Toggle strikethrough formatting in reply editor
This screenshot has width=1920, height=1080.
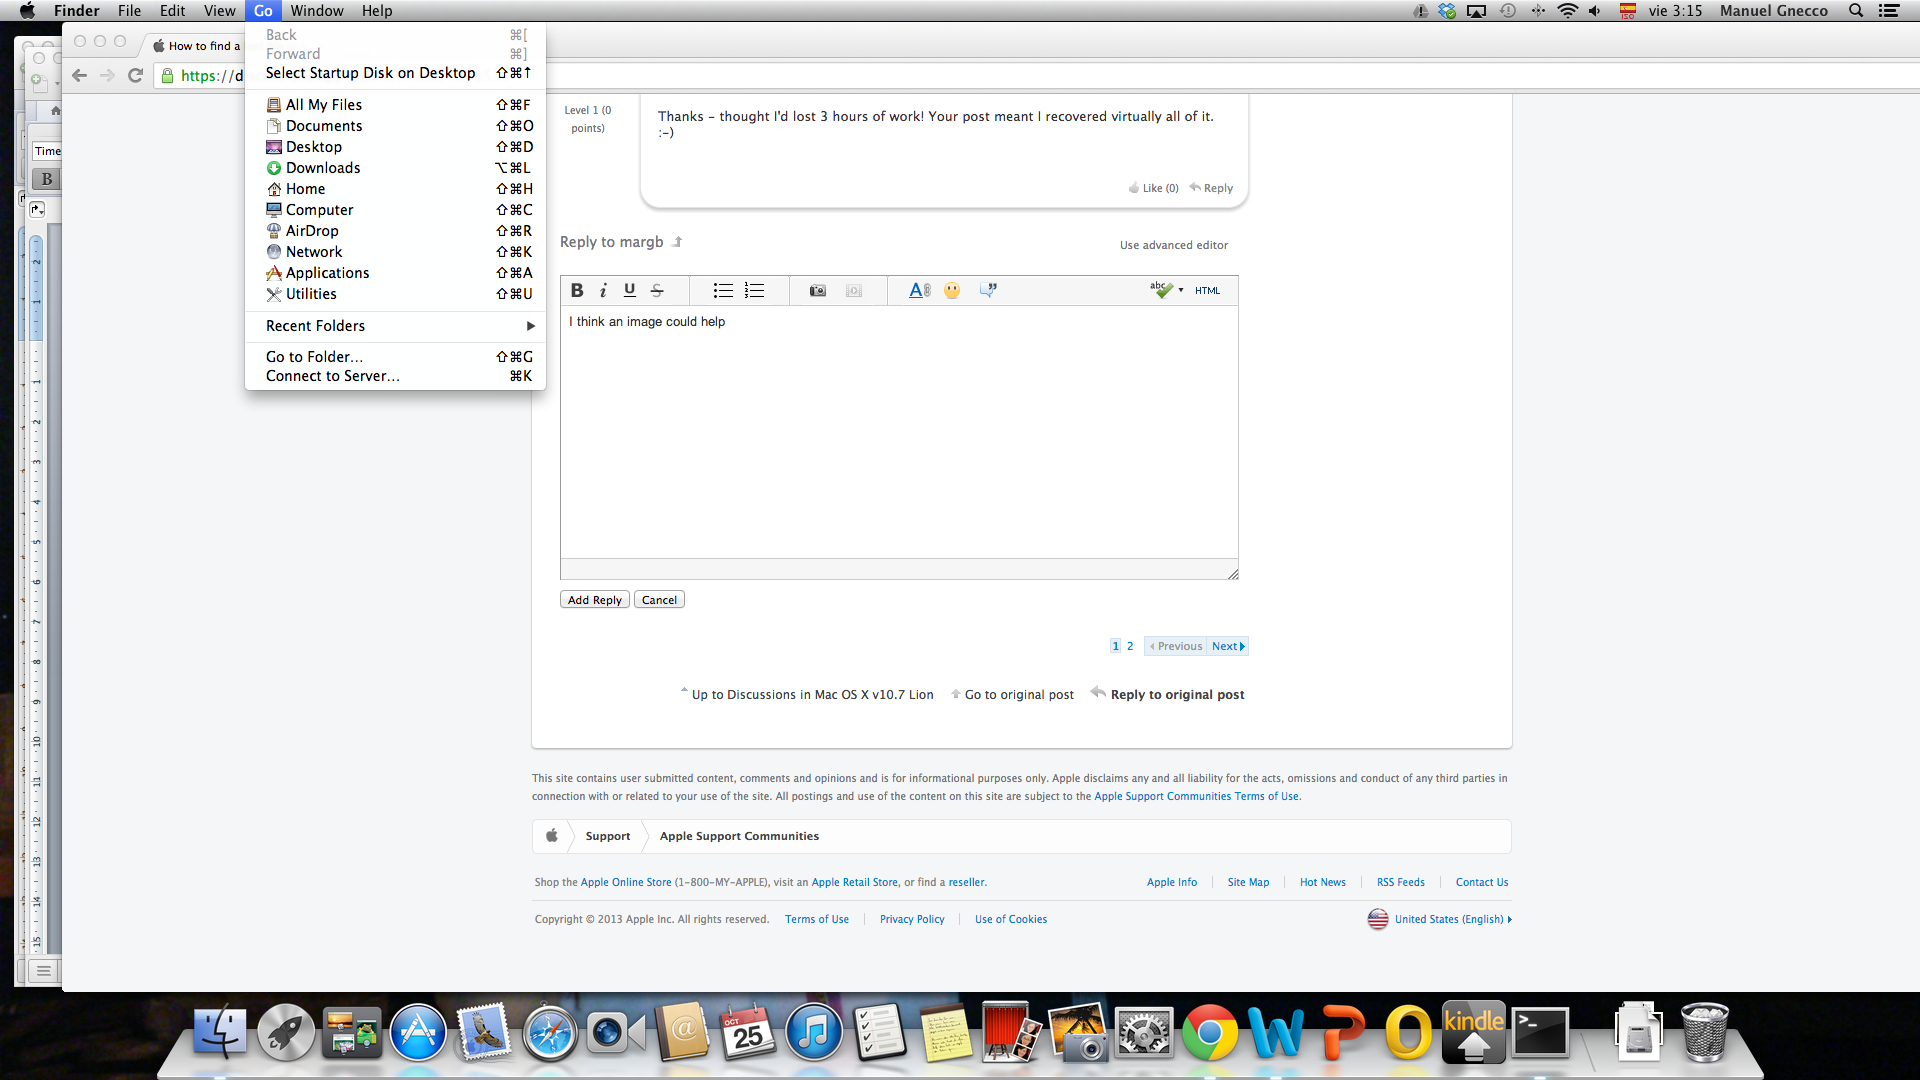(657, 290)
